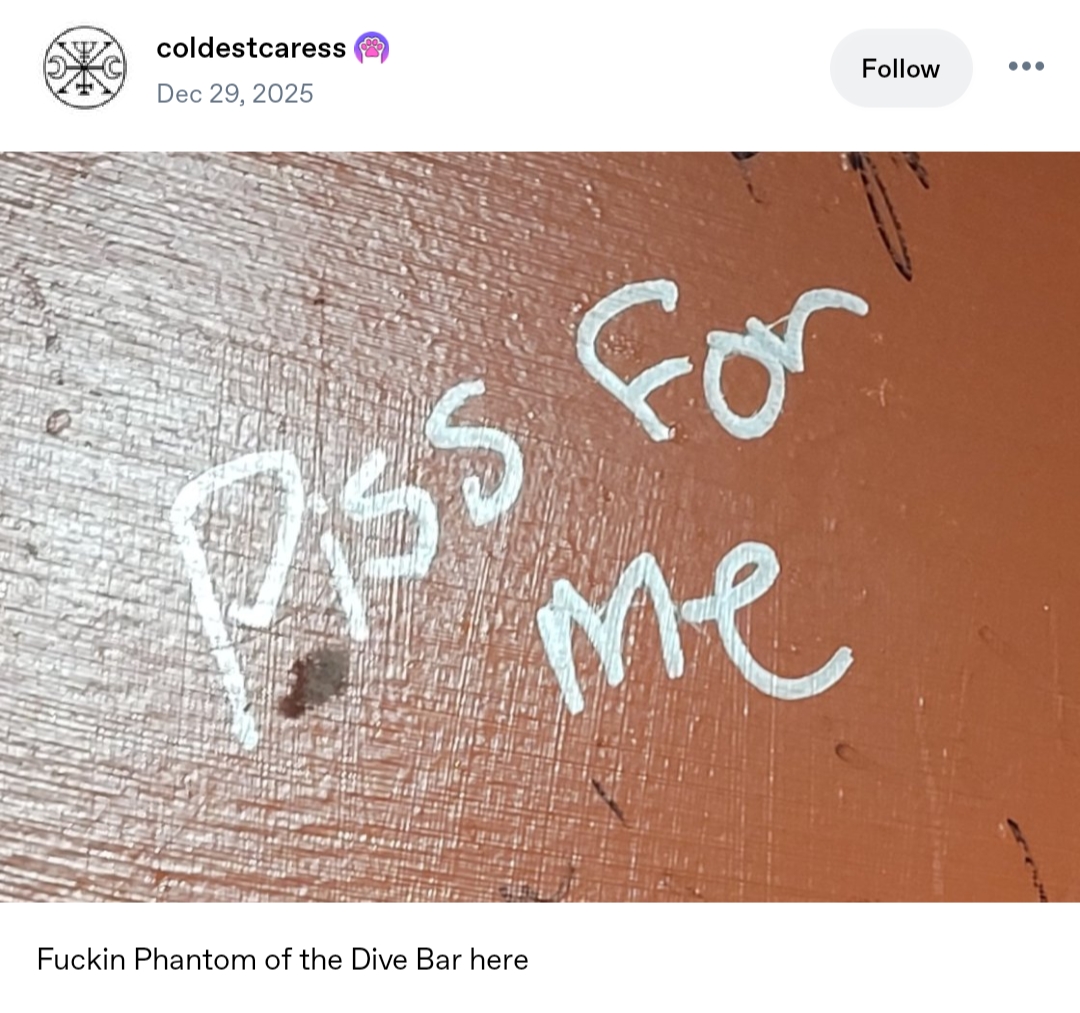Follow coldestcaress with the Follow button
This screenshot has height=1013, width=1080.
(900, 68)
